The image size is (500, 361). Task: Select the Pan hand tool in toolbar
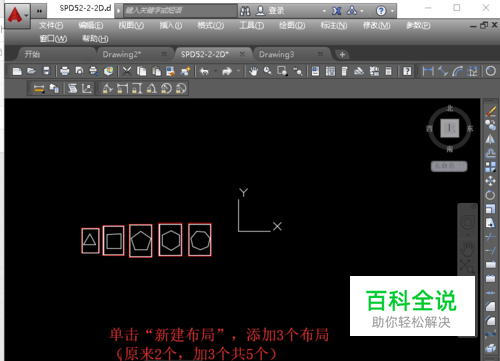[254, 71]
